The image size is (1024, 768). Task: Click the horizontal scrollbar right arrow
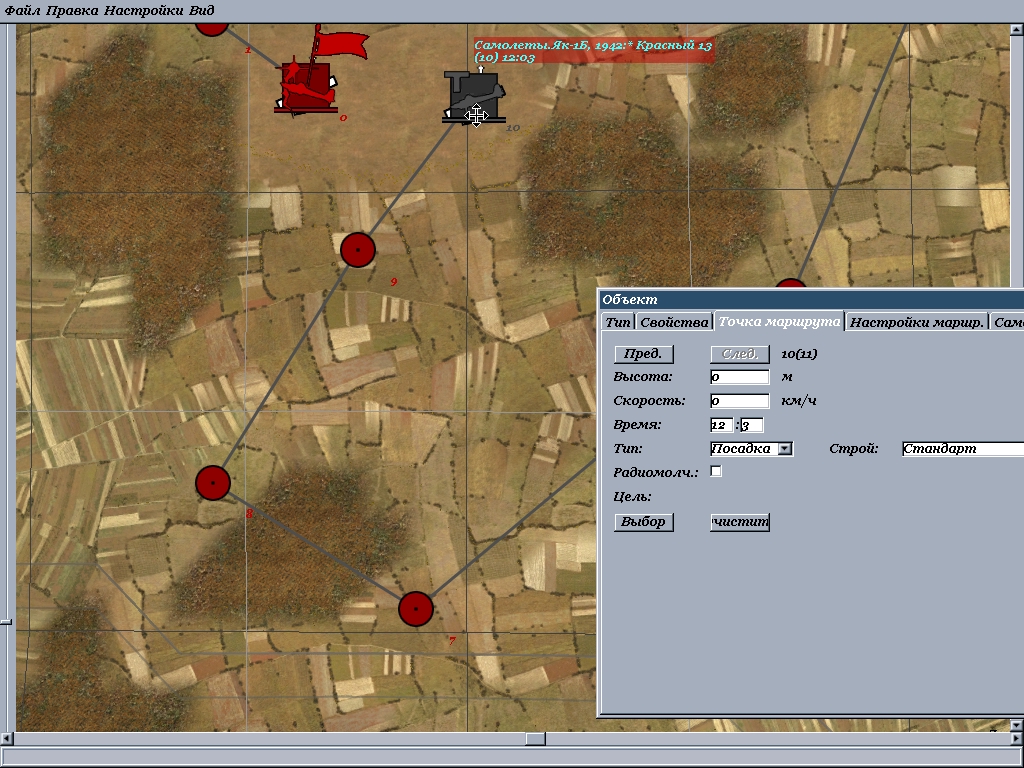[1017, 739]
